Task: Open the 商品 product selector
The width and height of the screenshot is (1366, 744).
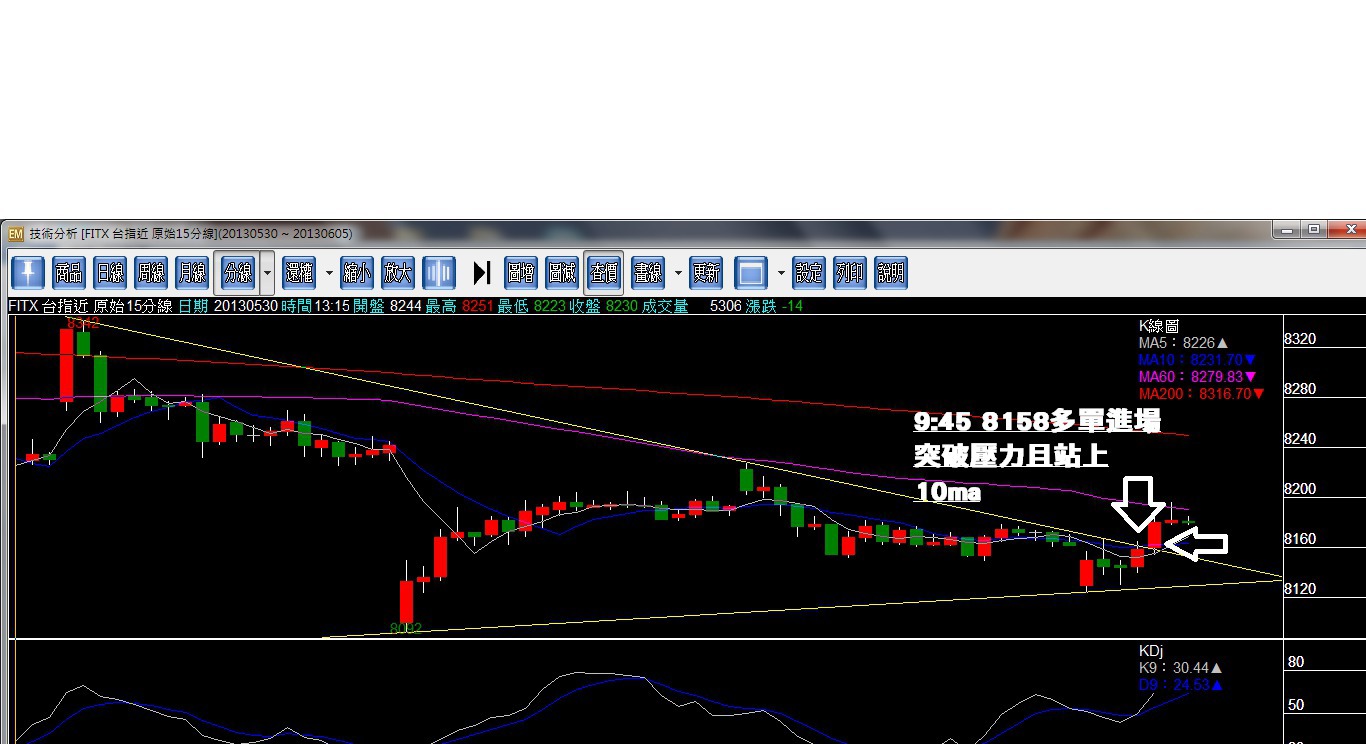Action: coord(69,272)
